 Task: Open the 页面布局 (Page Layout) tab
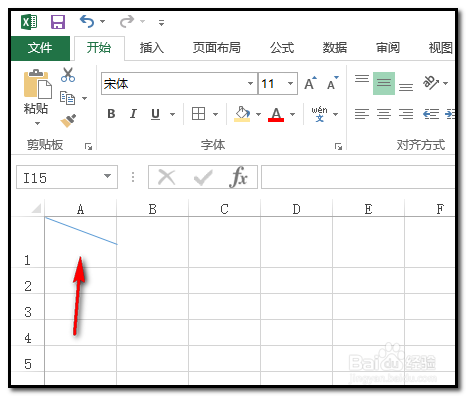click(217, 48)
